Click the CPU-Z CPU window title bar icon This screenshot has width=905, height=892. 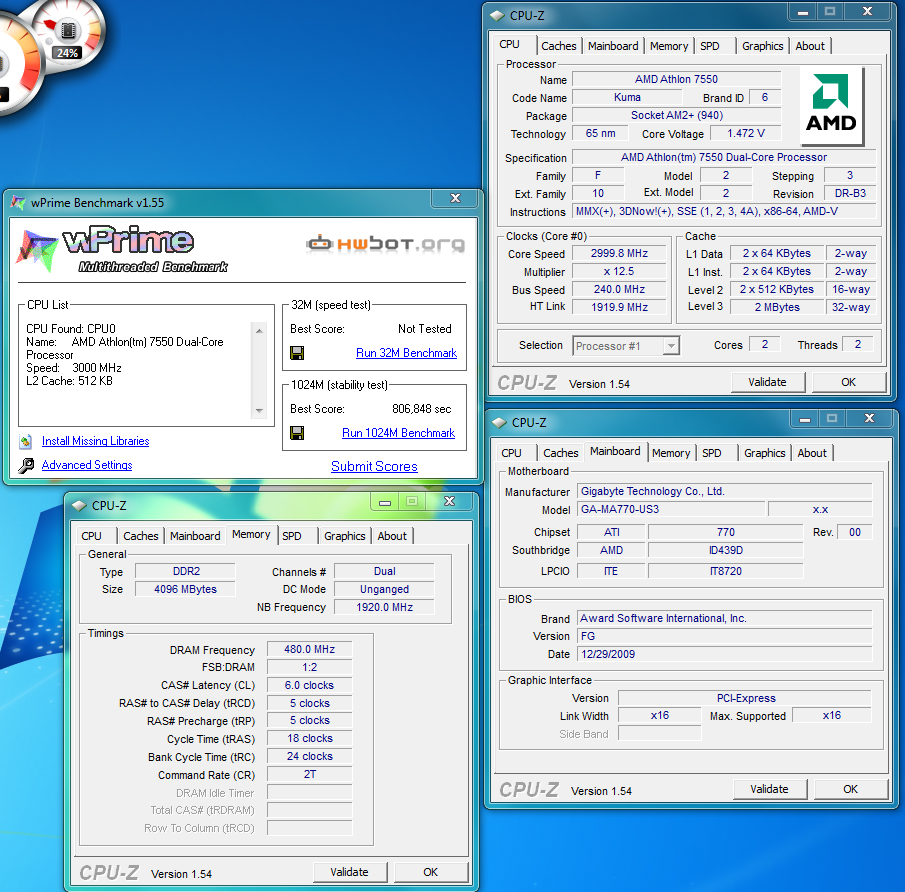click(497, 16)
